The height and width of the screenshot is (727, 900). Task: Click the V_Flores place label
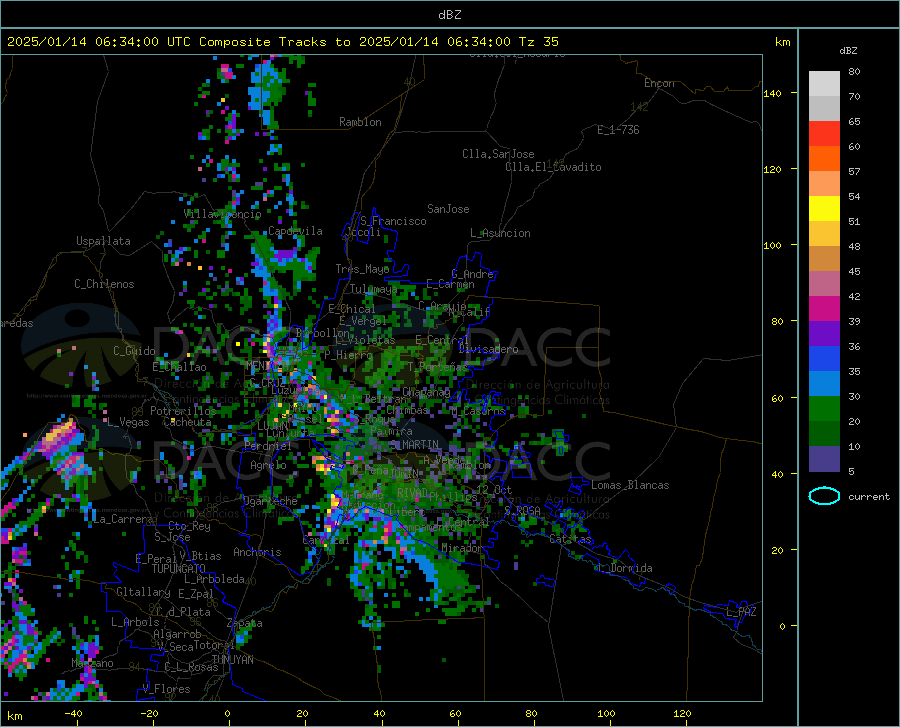(166, 689)
